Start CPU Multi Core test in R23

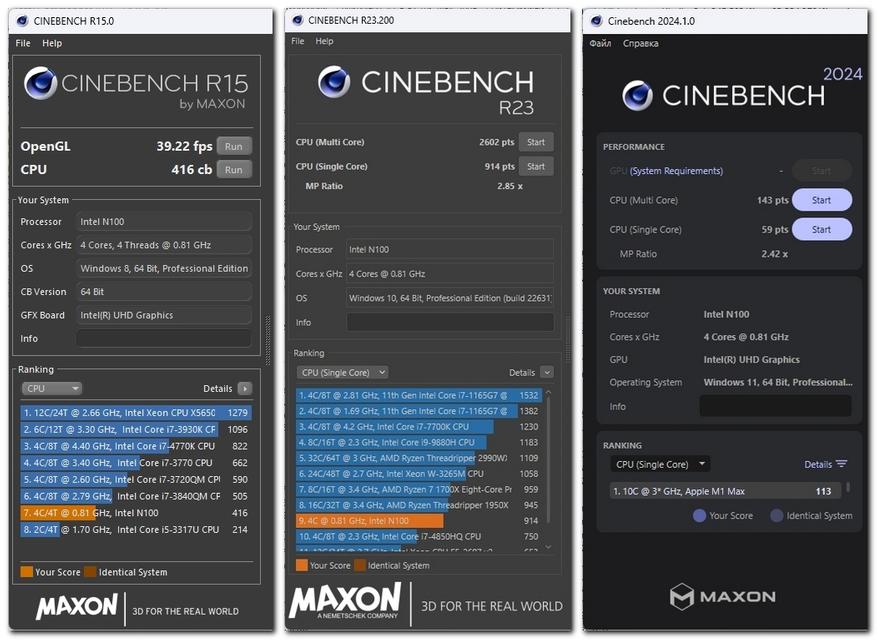536,142
